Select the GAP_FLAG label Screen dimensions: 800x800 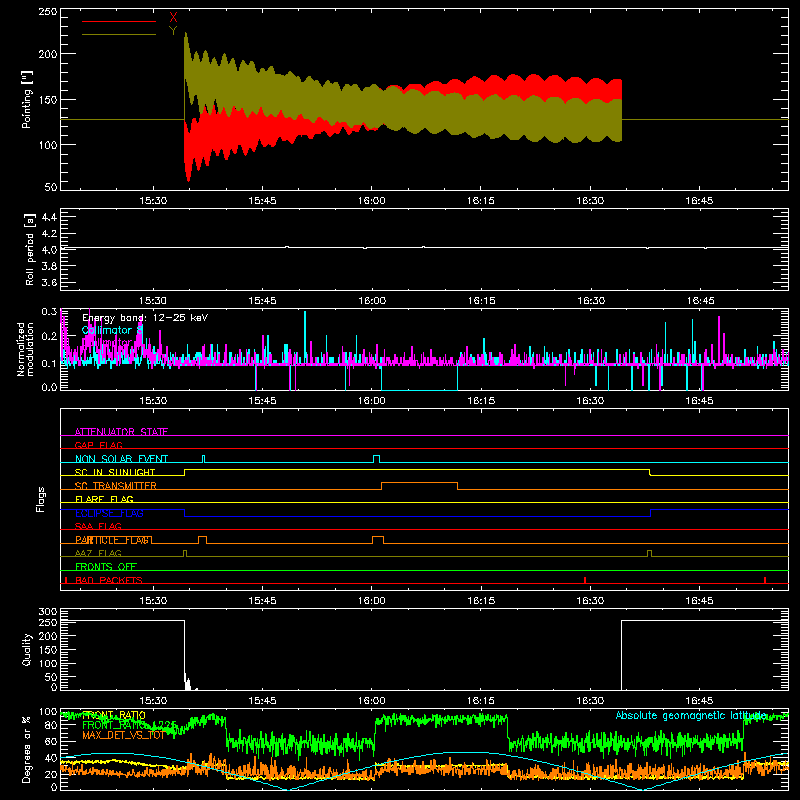(98, 445)
